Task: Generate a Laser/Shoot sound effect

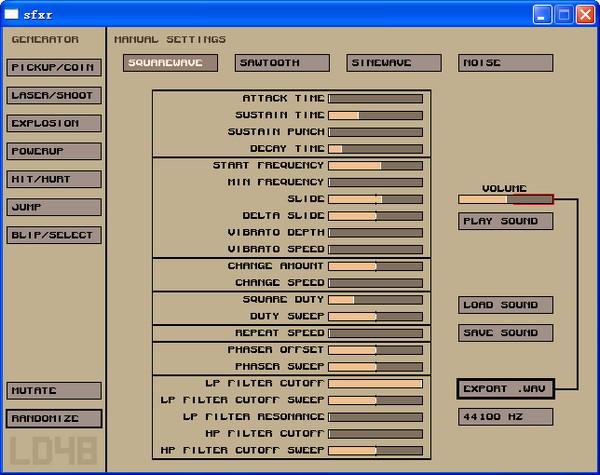Action: click(54, 96)
